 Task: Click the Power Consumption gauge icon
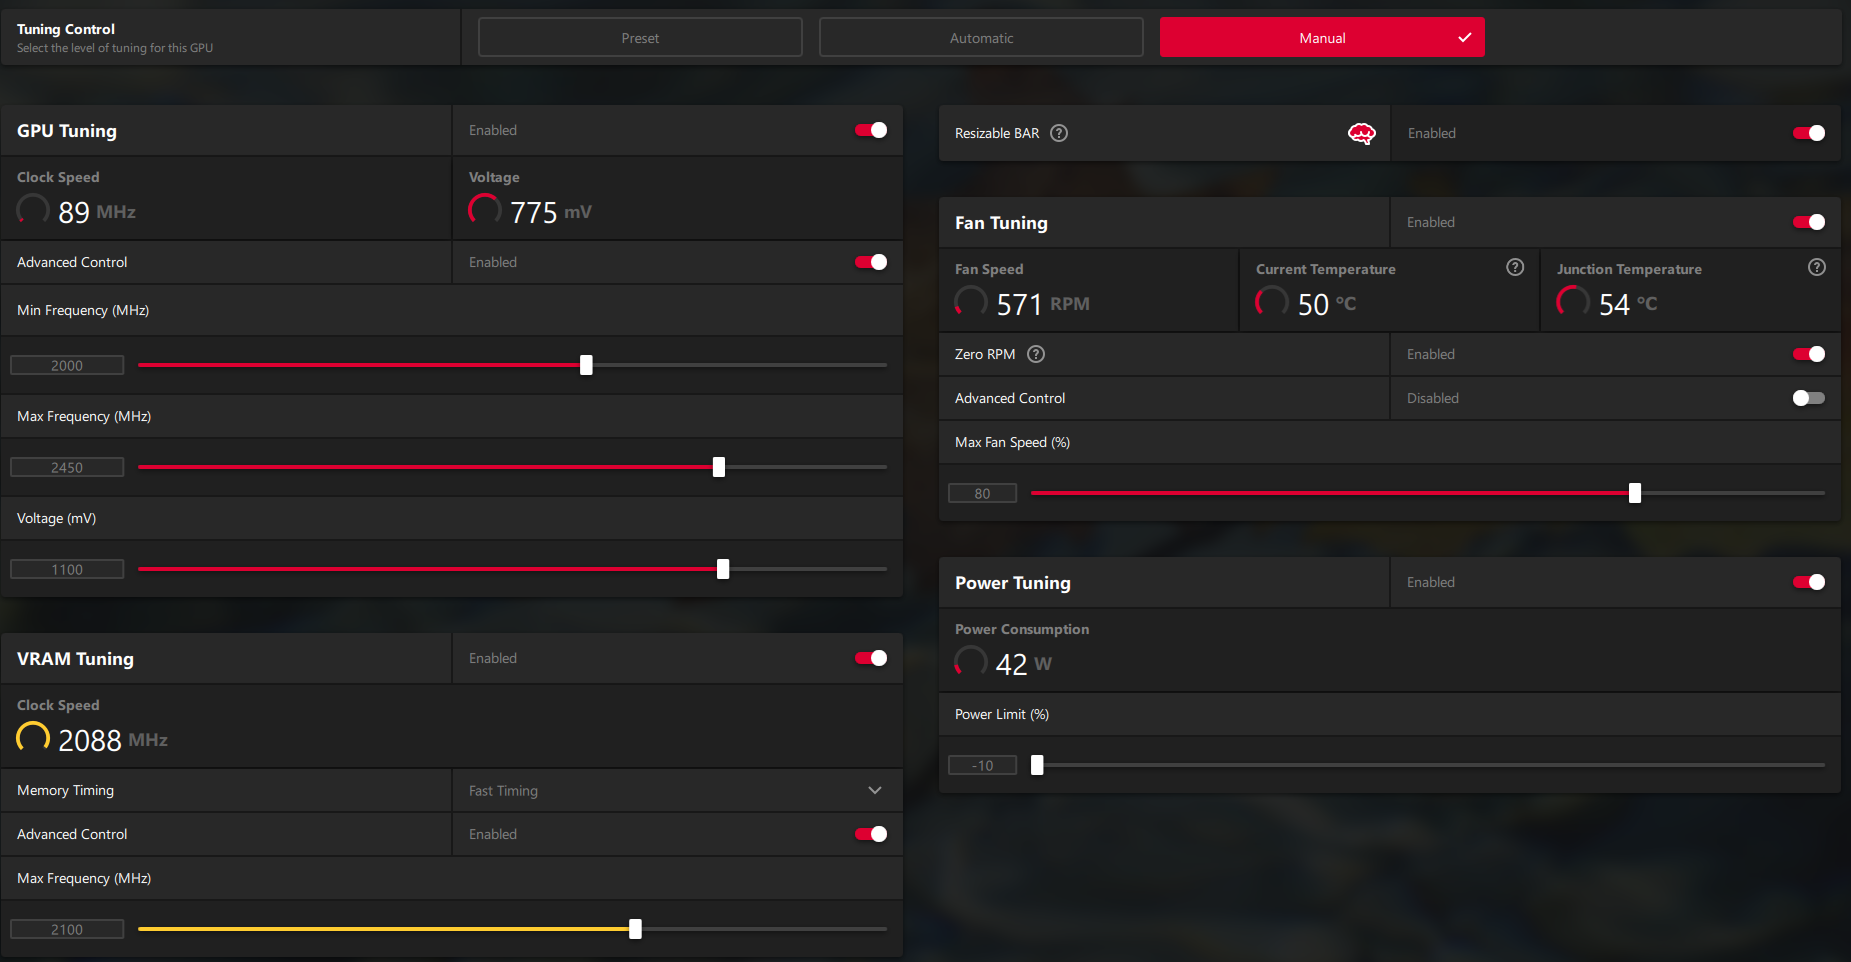pyautogui.click(x=971, y=662)
